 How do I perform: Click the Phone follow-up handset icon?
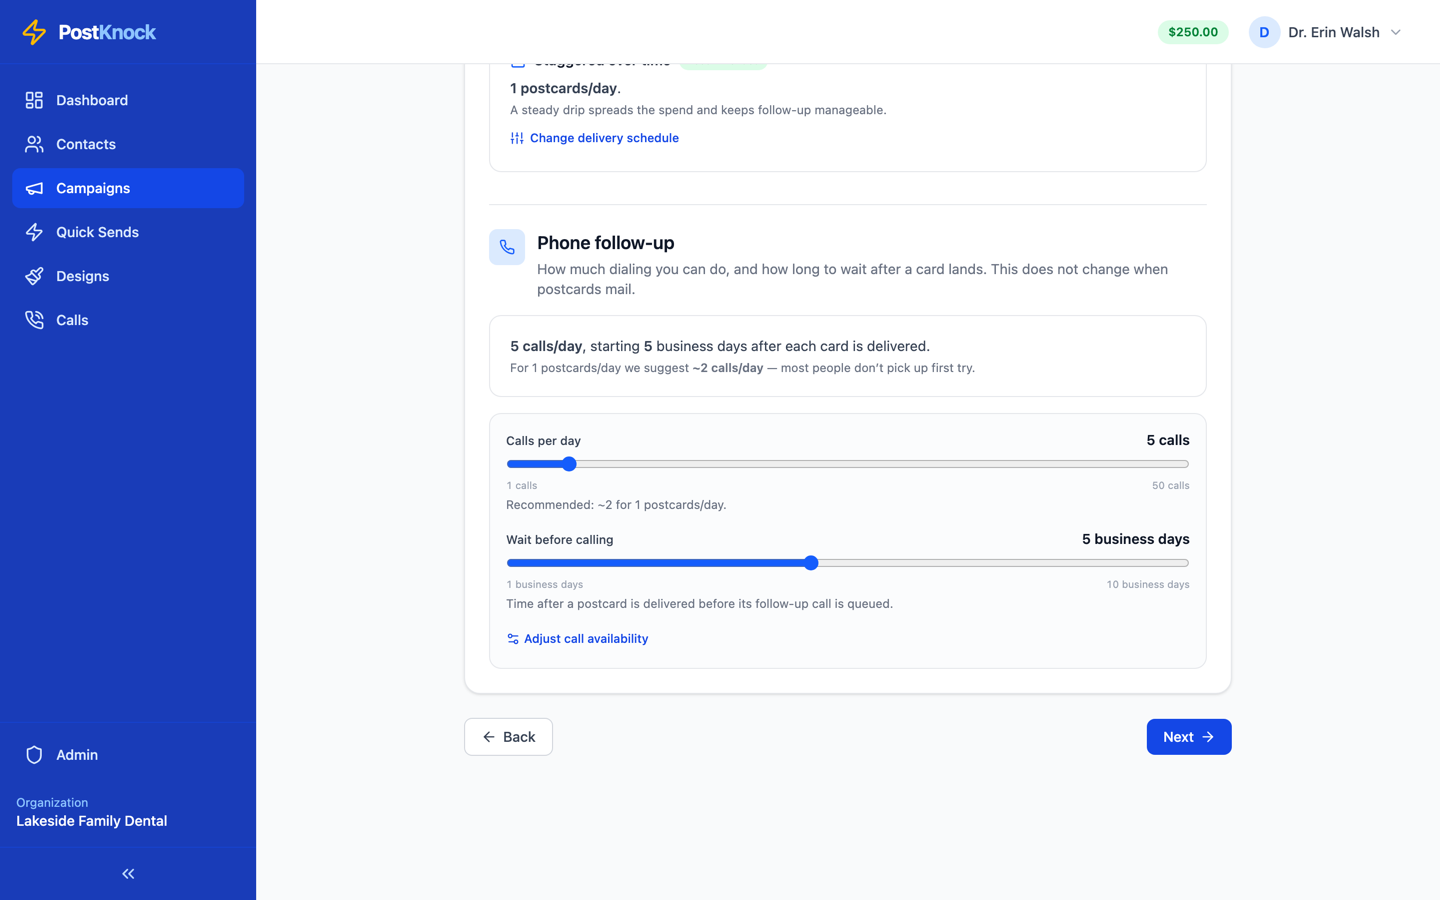(x=507, y=247)
